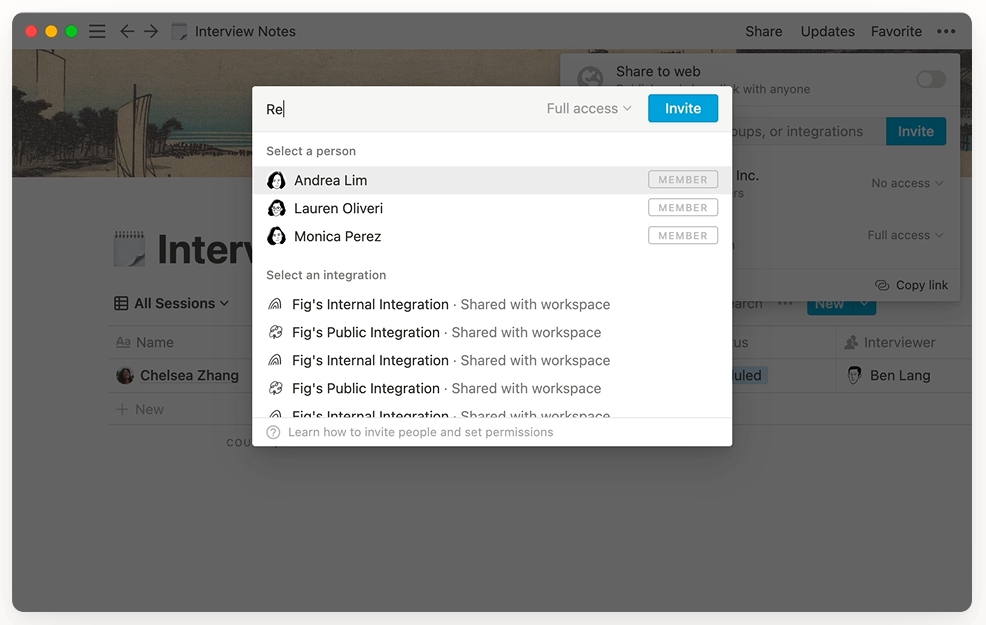
Task: Click the MEMBER badge next to Monica Perez
Action: pyautogui.click(x=683, y=236)
